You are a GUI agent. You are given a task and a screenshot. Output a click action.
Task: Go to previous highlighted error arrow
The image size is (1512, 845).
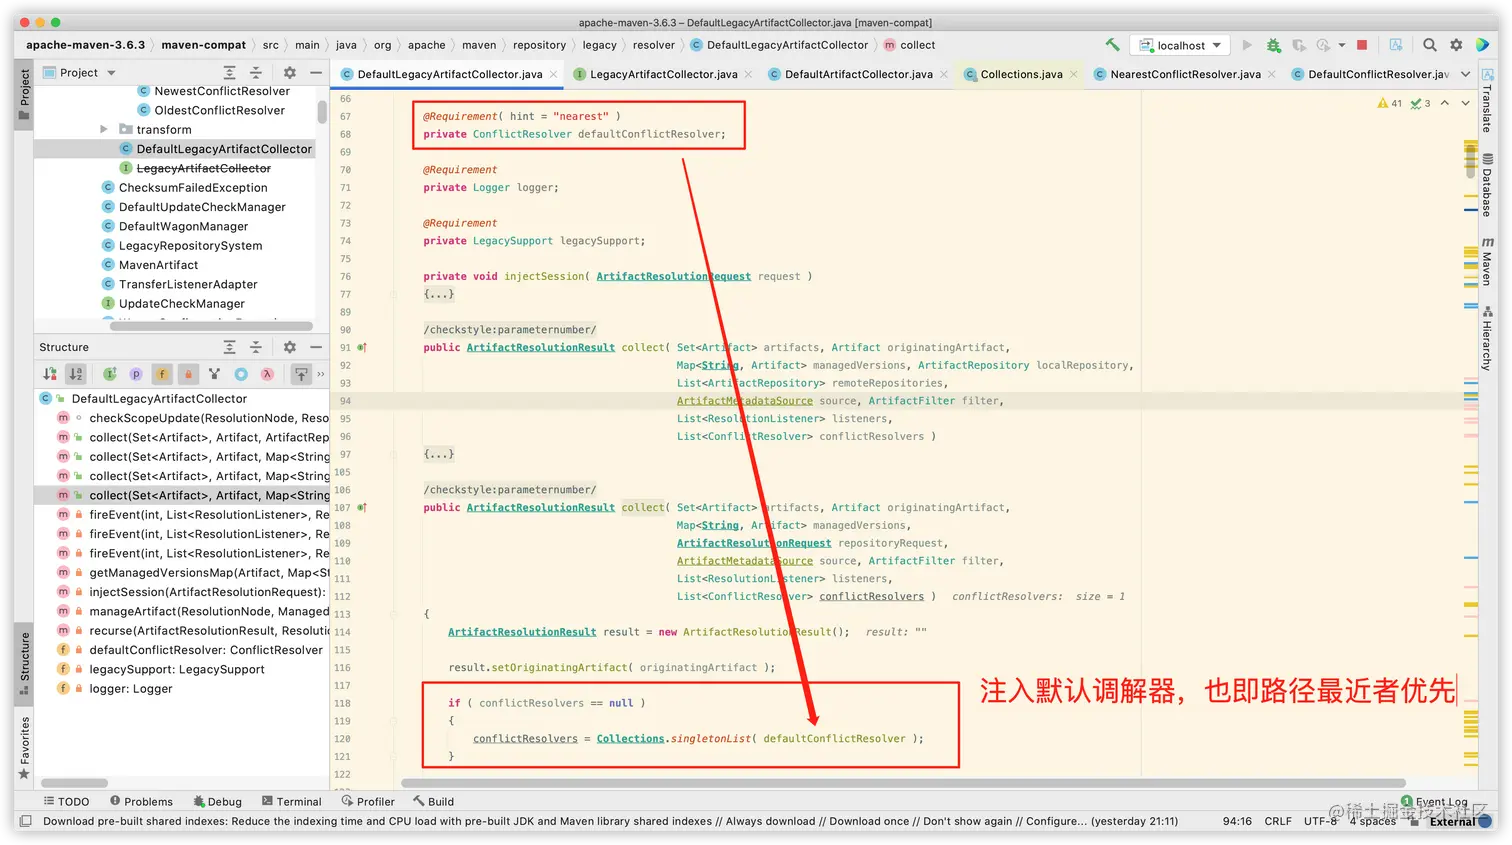click(1444, 103)
